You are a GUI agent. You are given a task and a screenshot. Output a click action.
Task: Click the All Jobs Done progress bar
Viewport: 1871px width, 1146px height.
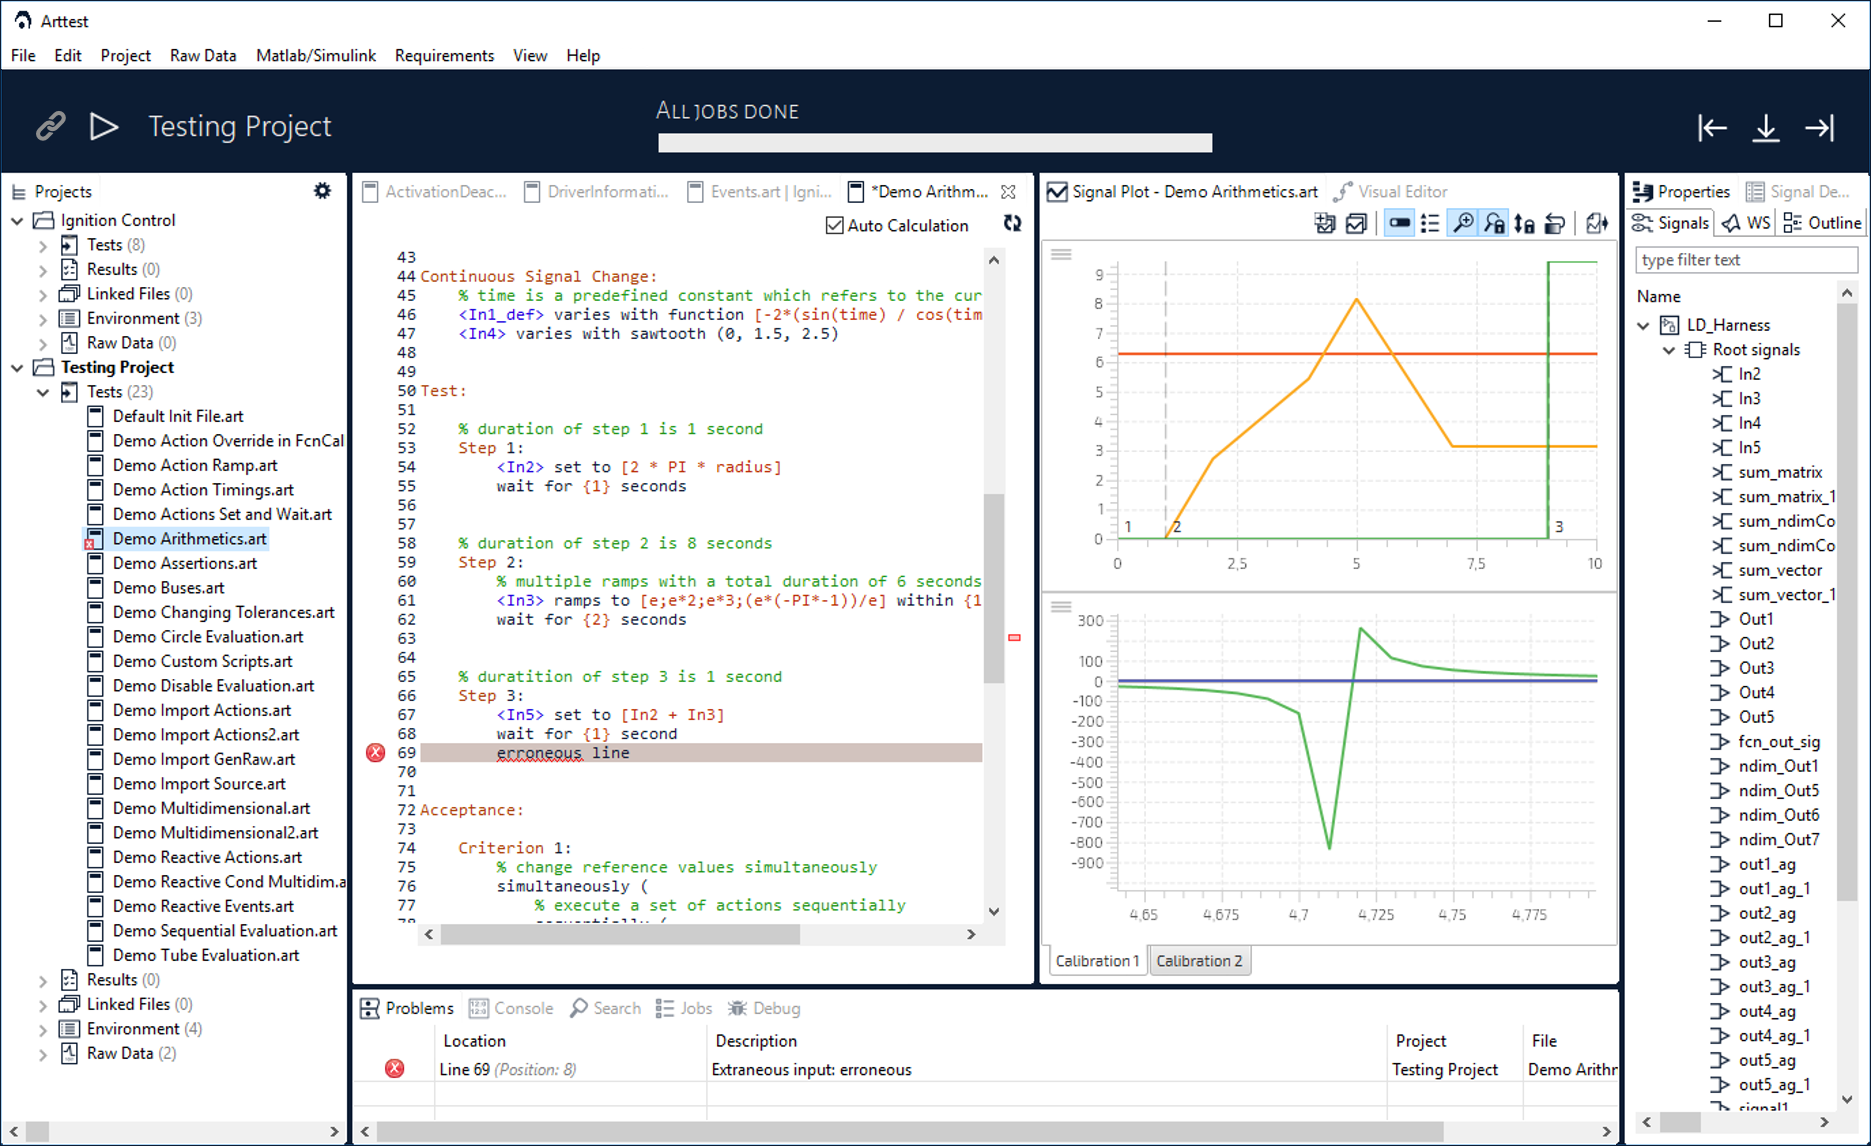pos(934,142)
